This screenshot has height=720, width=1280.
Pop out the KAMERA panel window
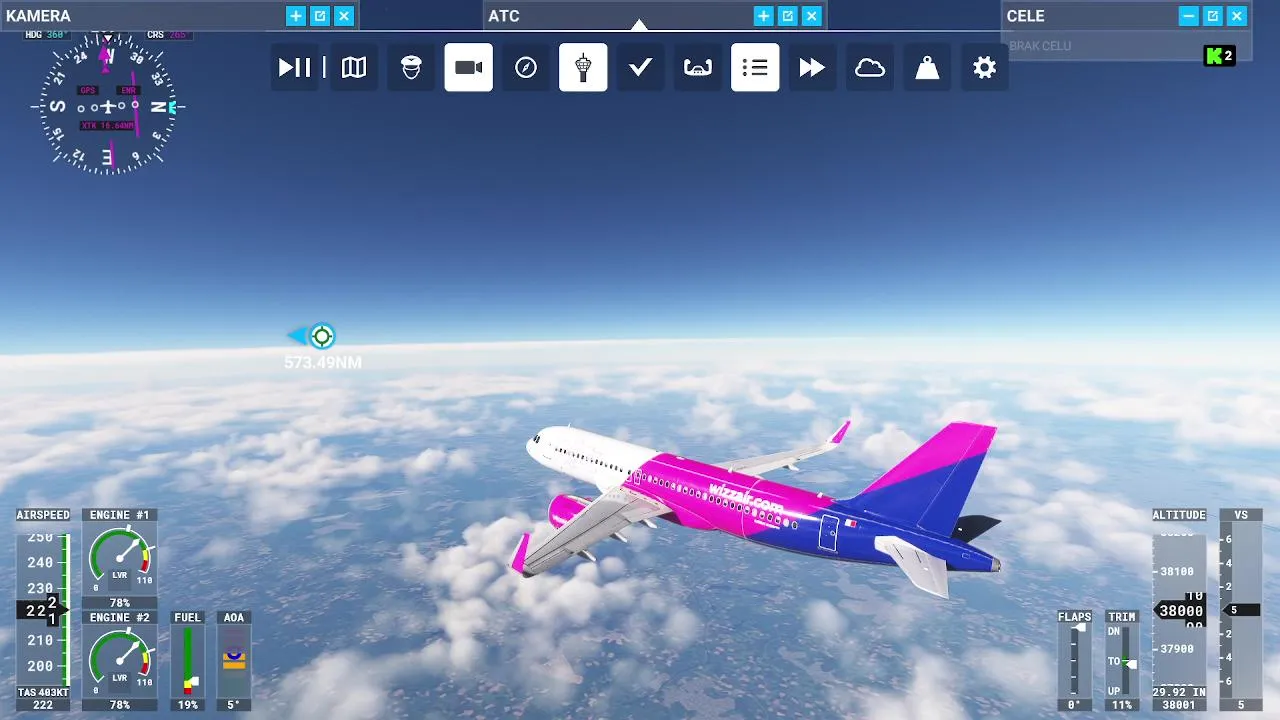point(320,16)
